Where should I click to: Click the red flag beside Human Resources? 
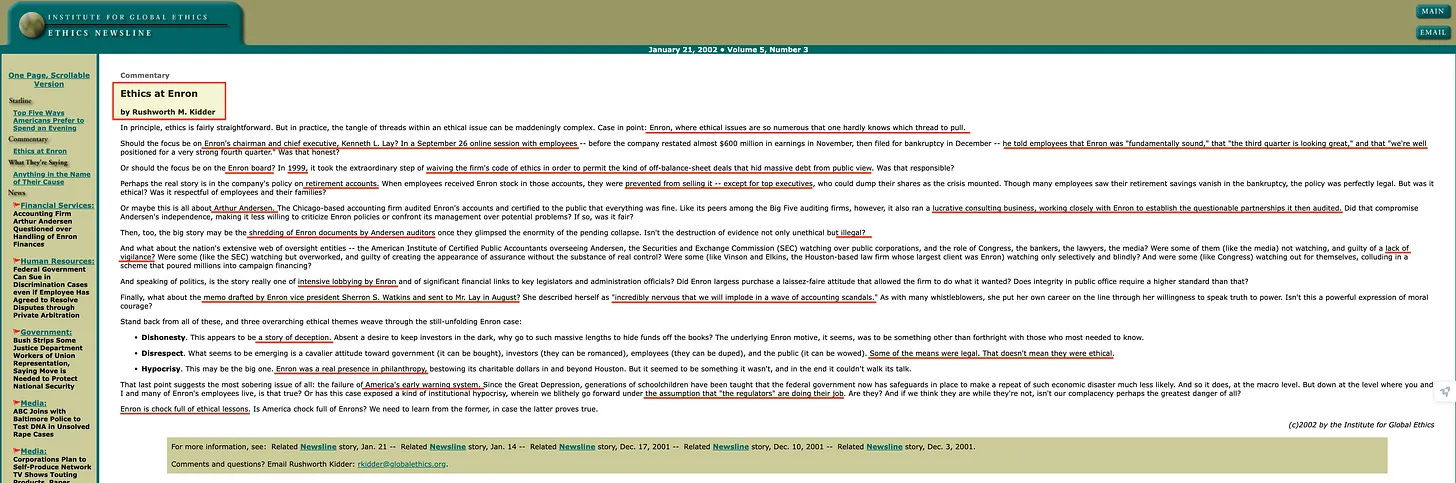coord(16,261)
